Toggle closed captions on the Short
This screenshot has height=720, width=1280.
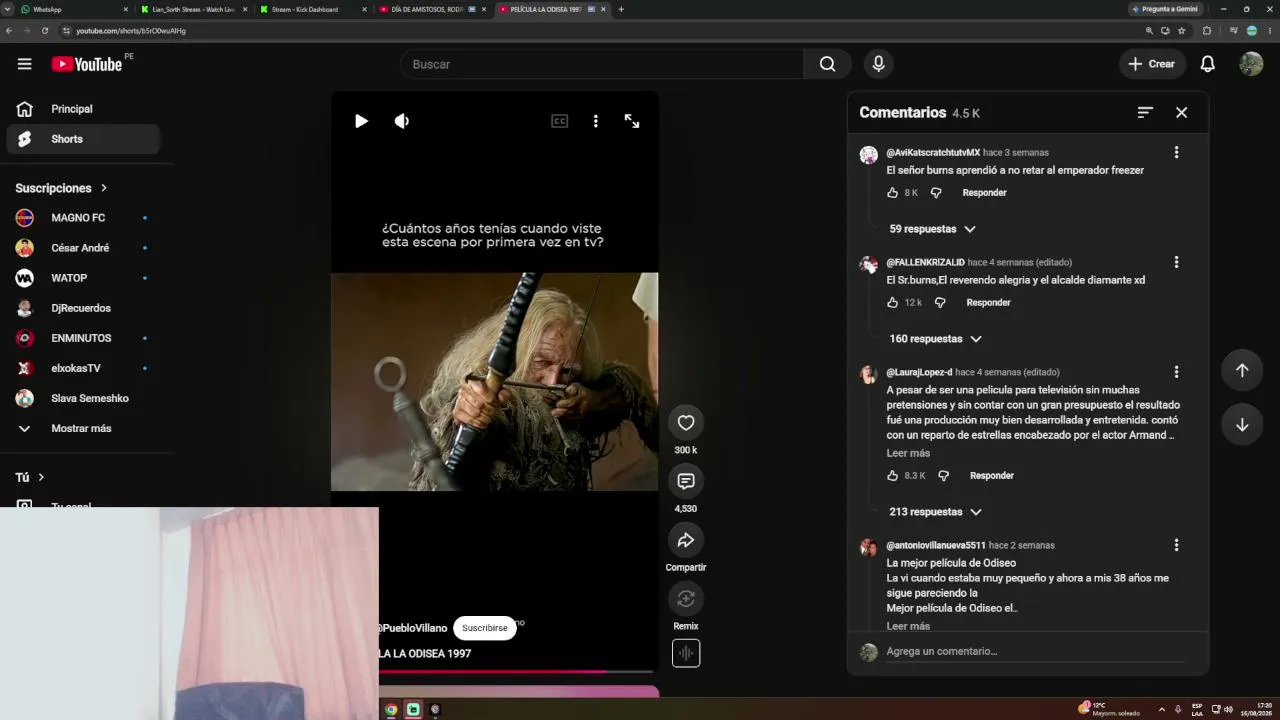tap(560, 121)
